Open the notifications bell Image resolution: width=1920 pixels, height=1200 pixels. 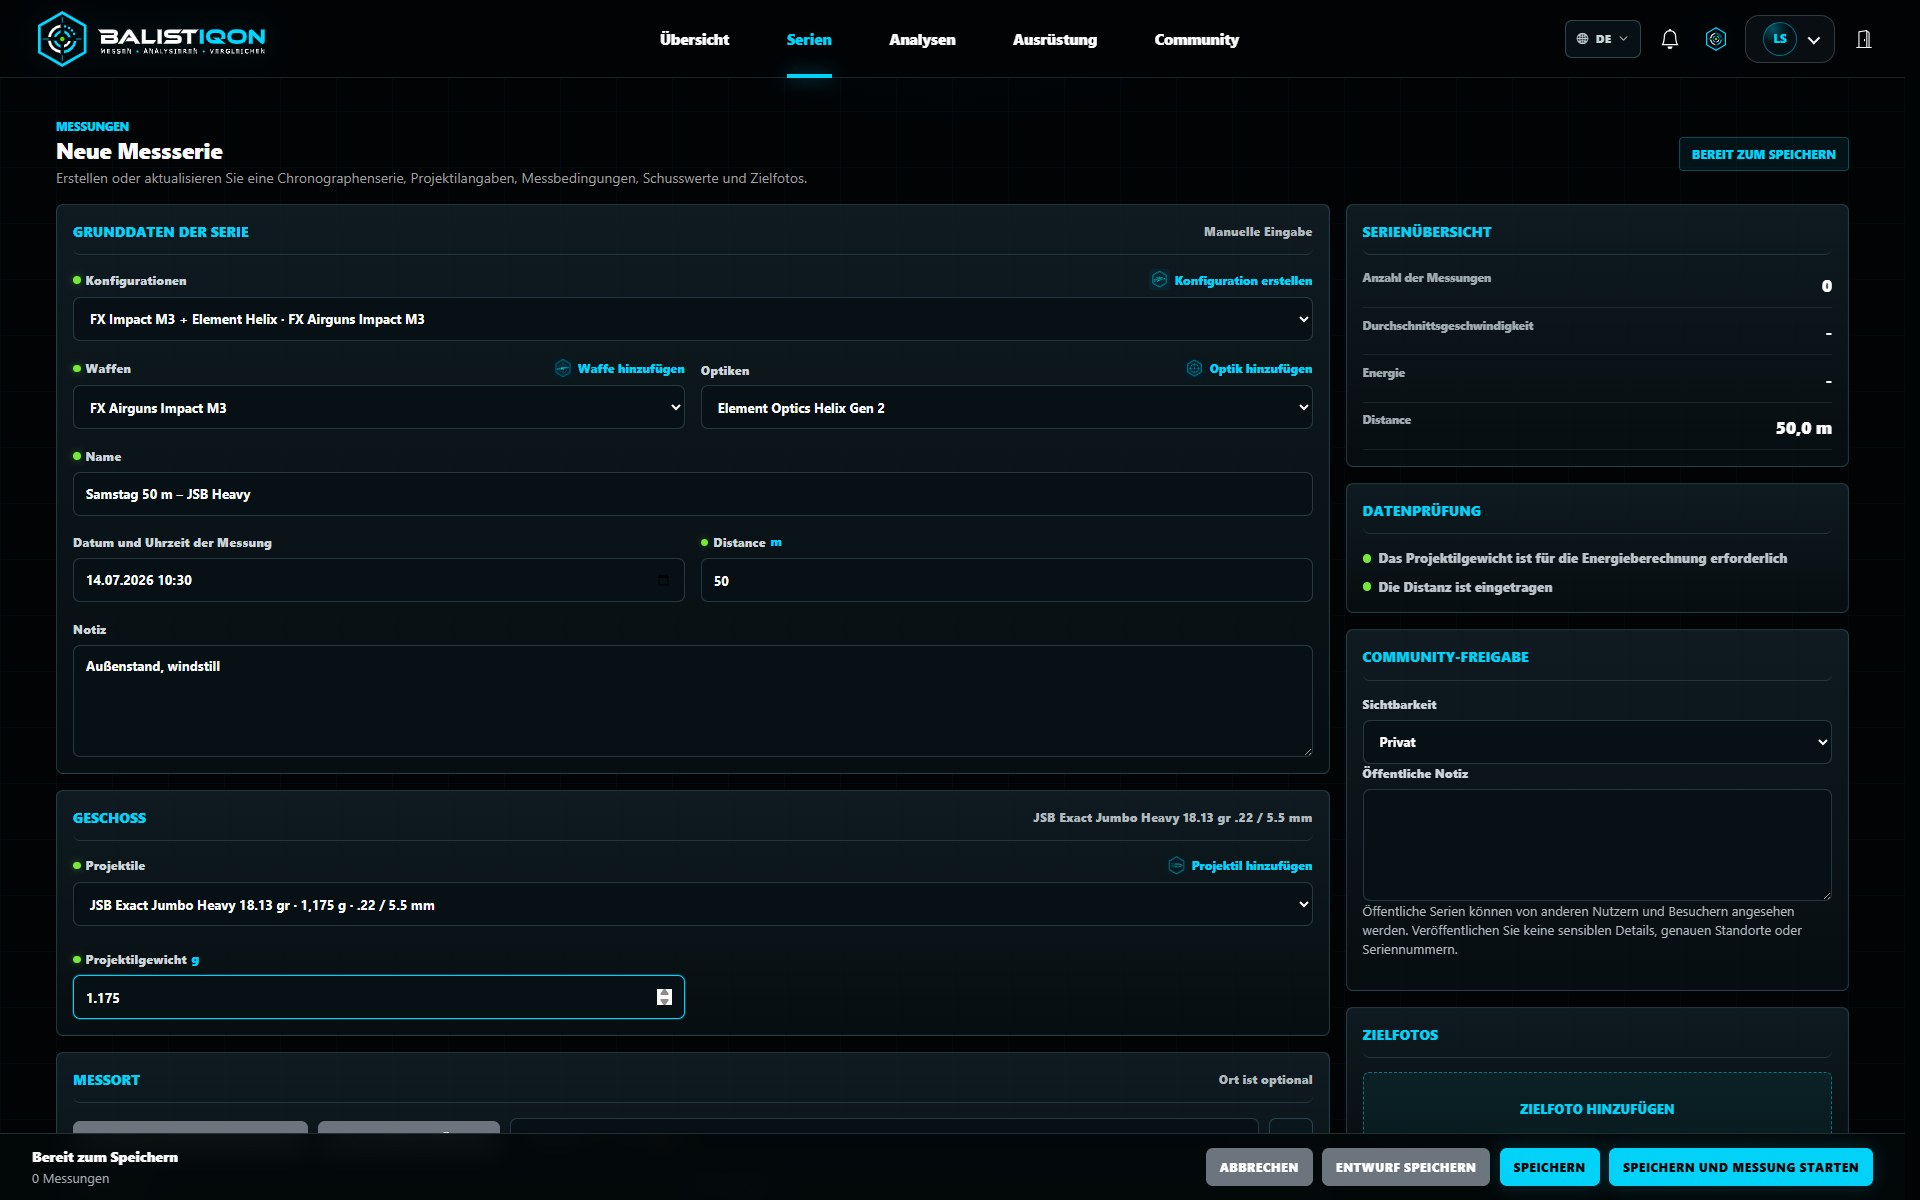1669,39
